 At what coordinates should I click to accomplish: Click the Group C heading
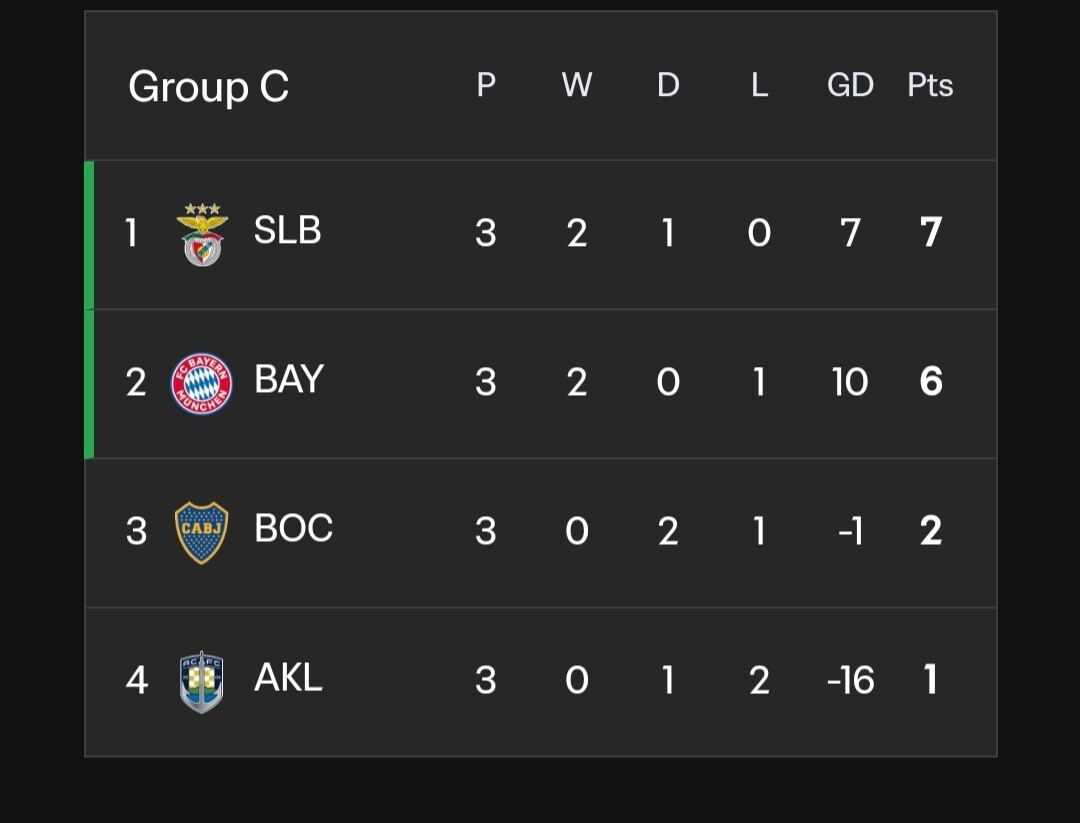(208, 87)
